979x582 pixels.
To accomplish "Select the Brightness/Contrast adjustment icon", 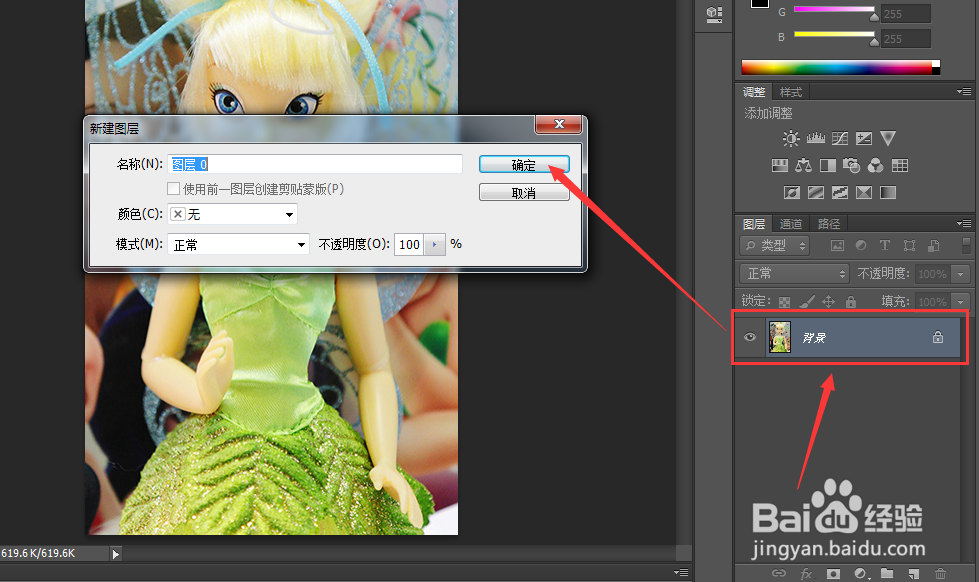I will pos(790,138).
